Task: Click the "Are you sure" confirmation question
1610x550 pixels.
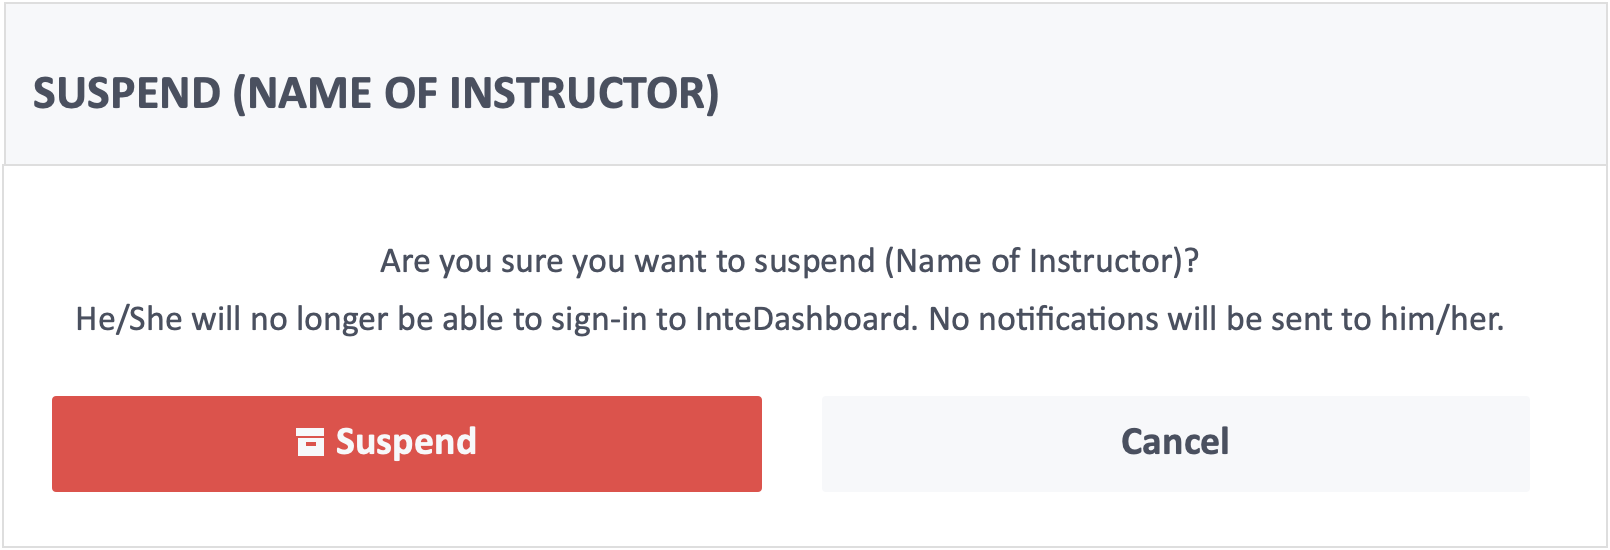Action: [790, 261]
